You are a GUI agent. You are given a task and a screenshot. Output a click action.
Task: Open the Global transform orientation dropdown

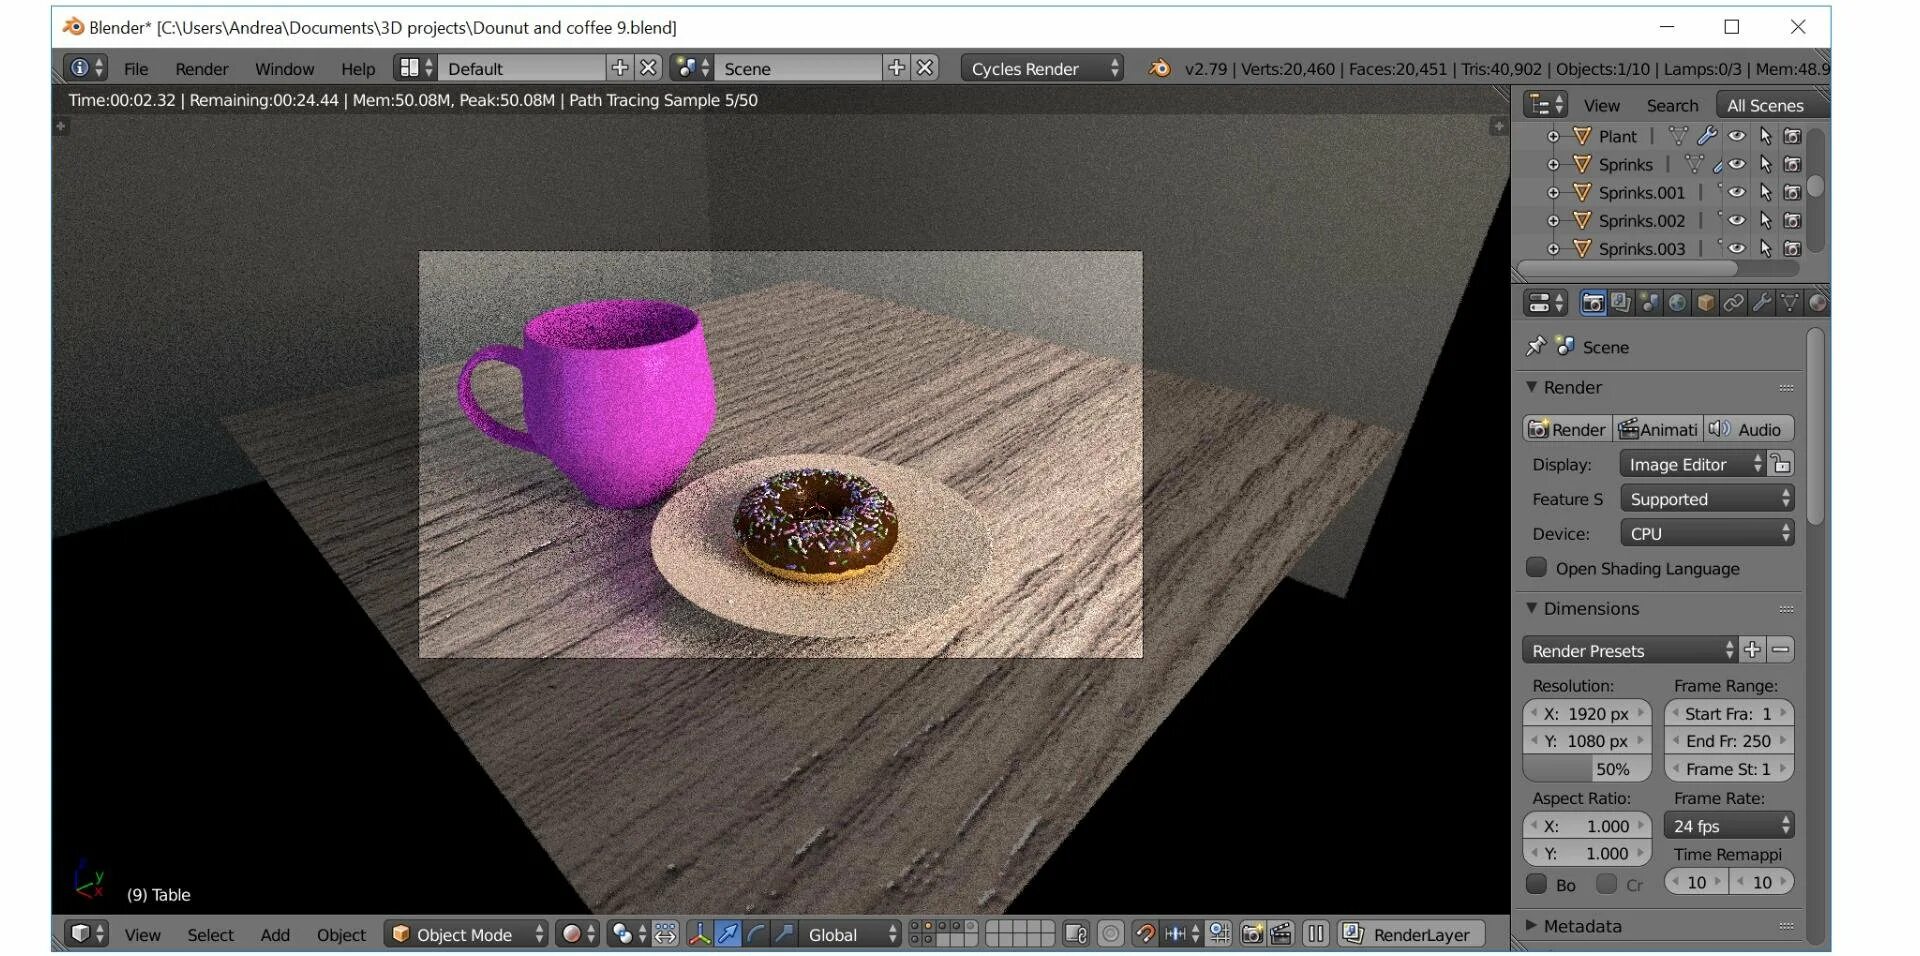pos(850,934)
